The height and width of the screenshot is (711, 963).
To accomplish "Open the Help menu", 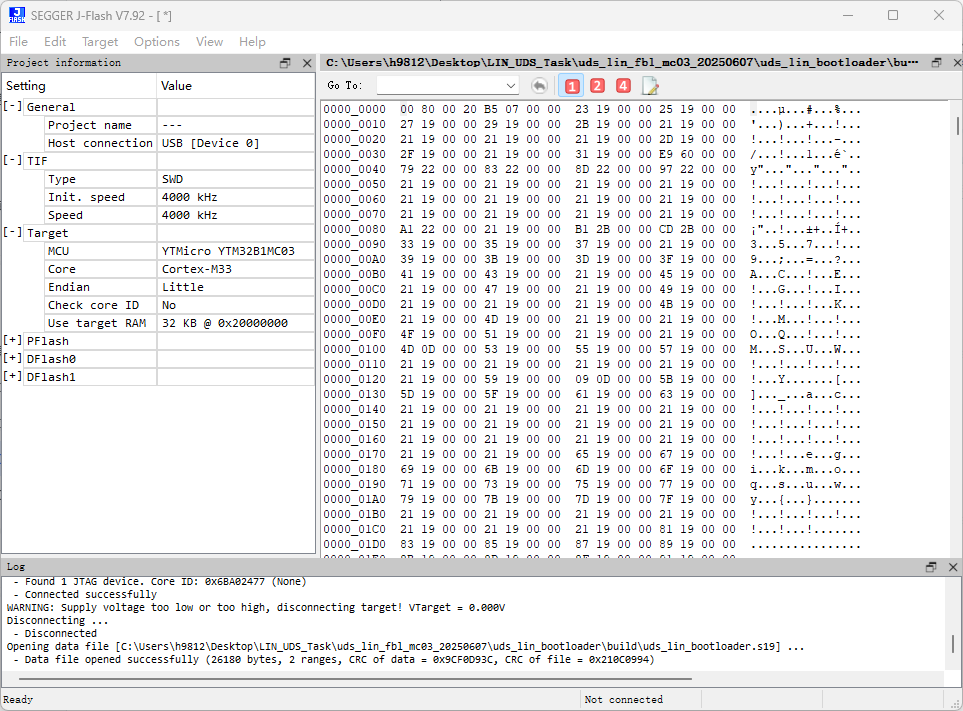I will (x=252, y=42).
